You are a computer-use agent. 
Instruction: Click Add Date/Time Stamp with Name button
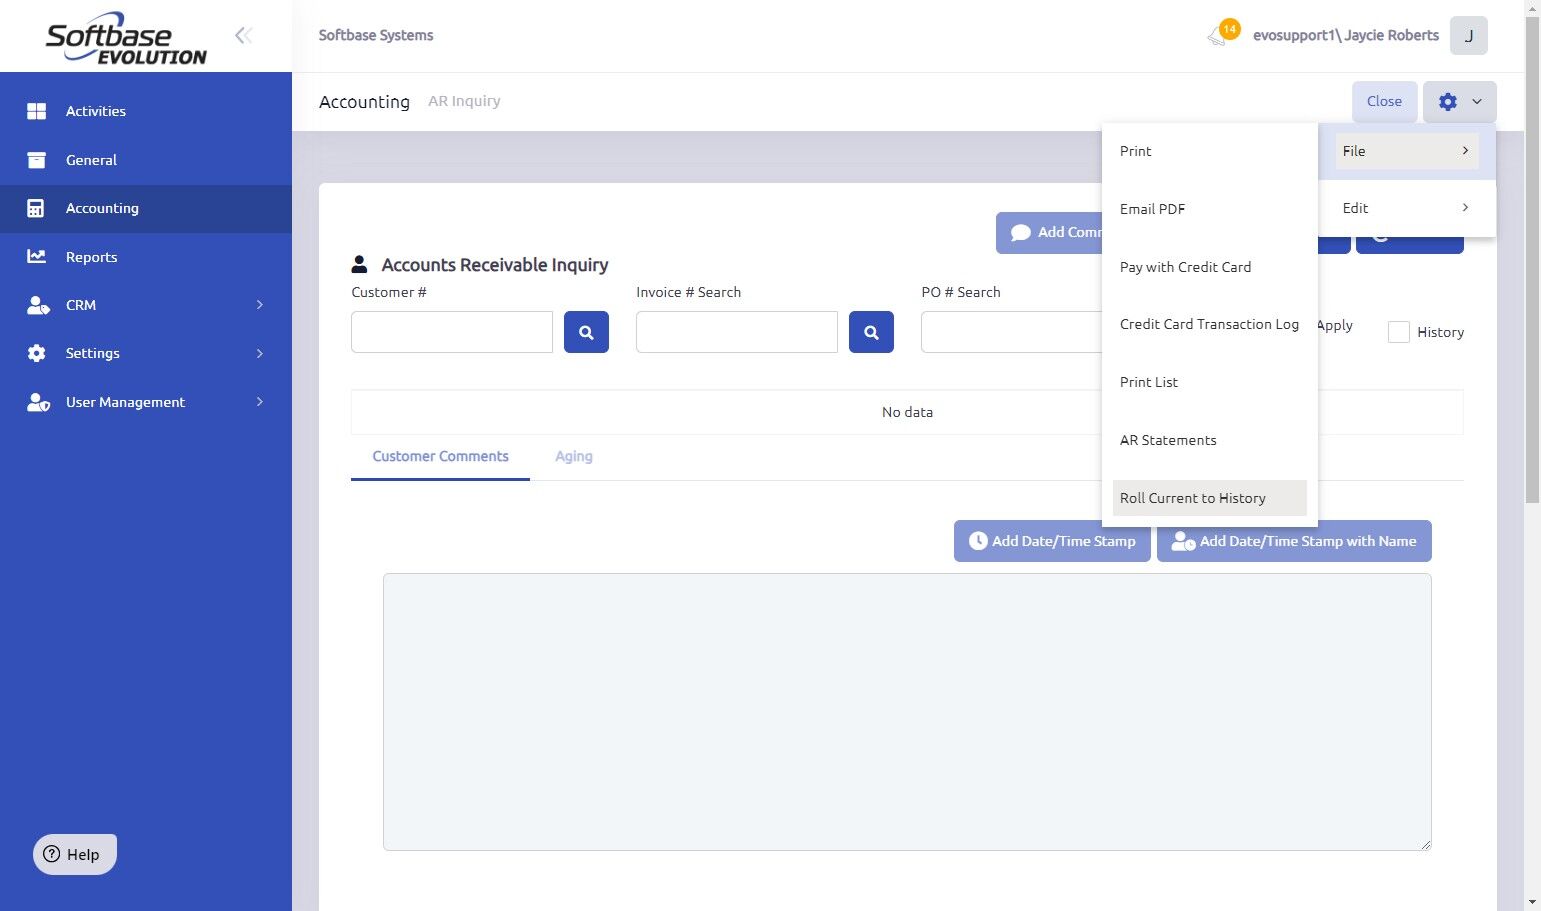point(1293,541)
